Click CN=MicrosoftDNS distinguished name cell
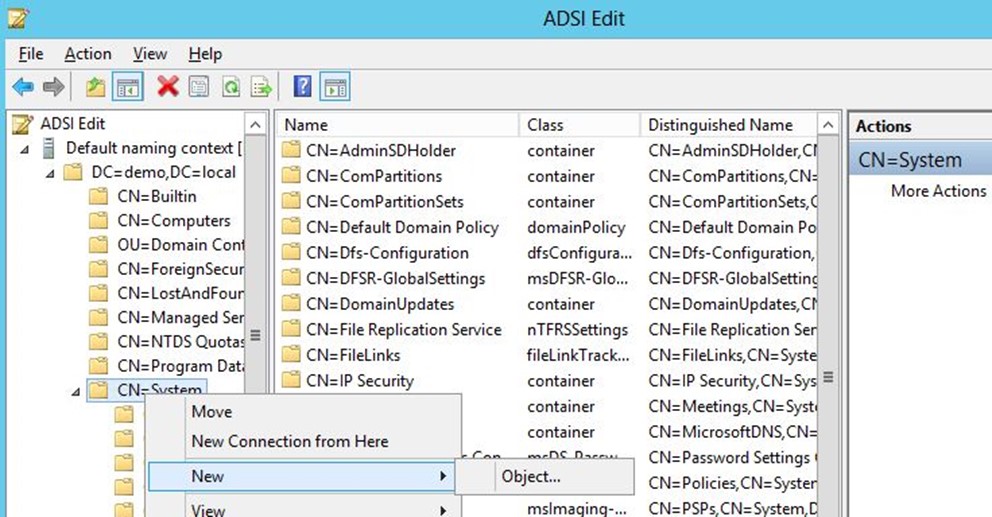The image size is (992, 517). [732, 432]
